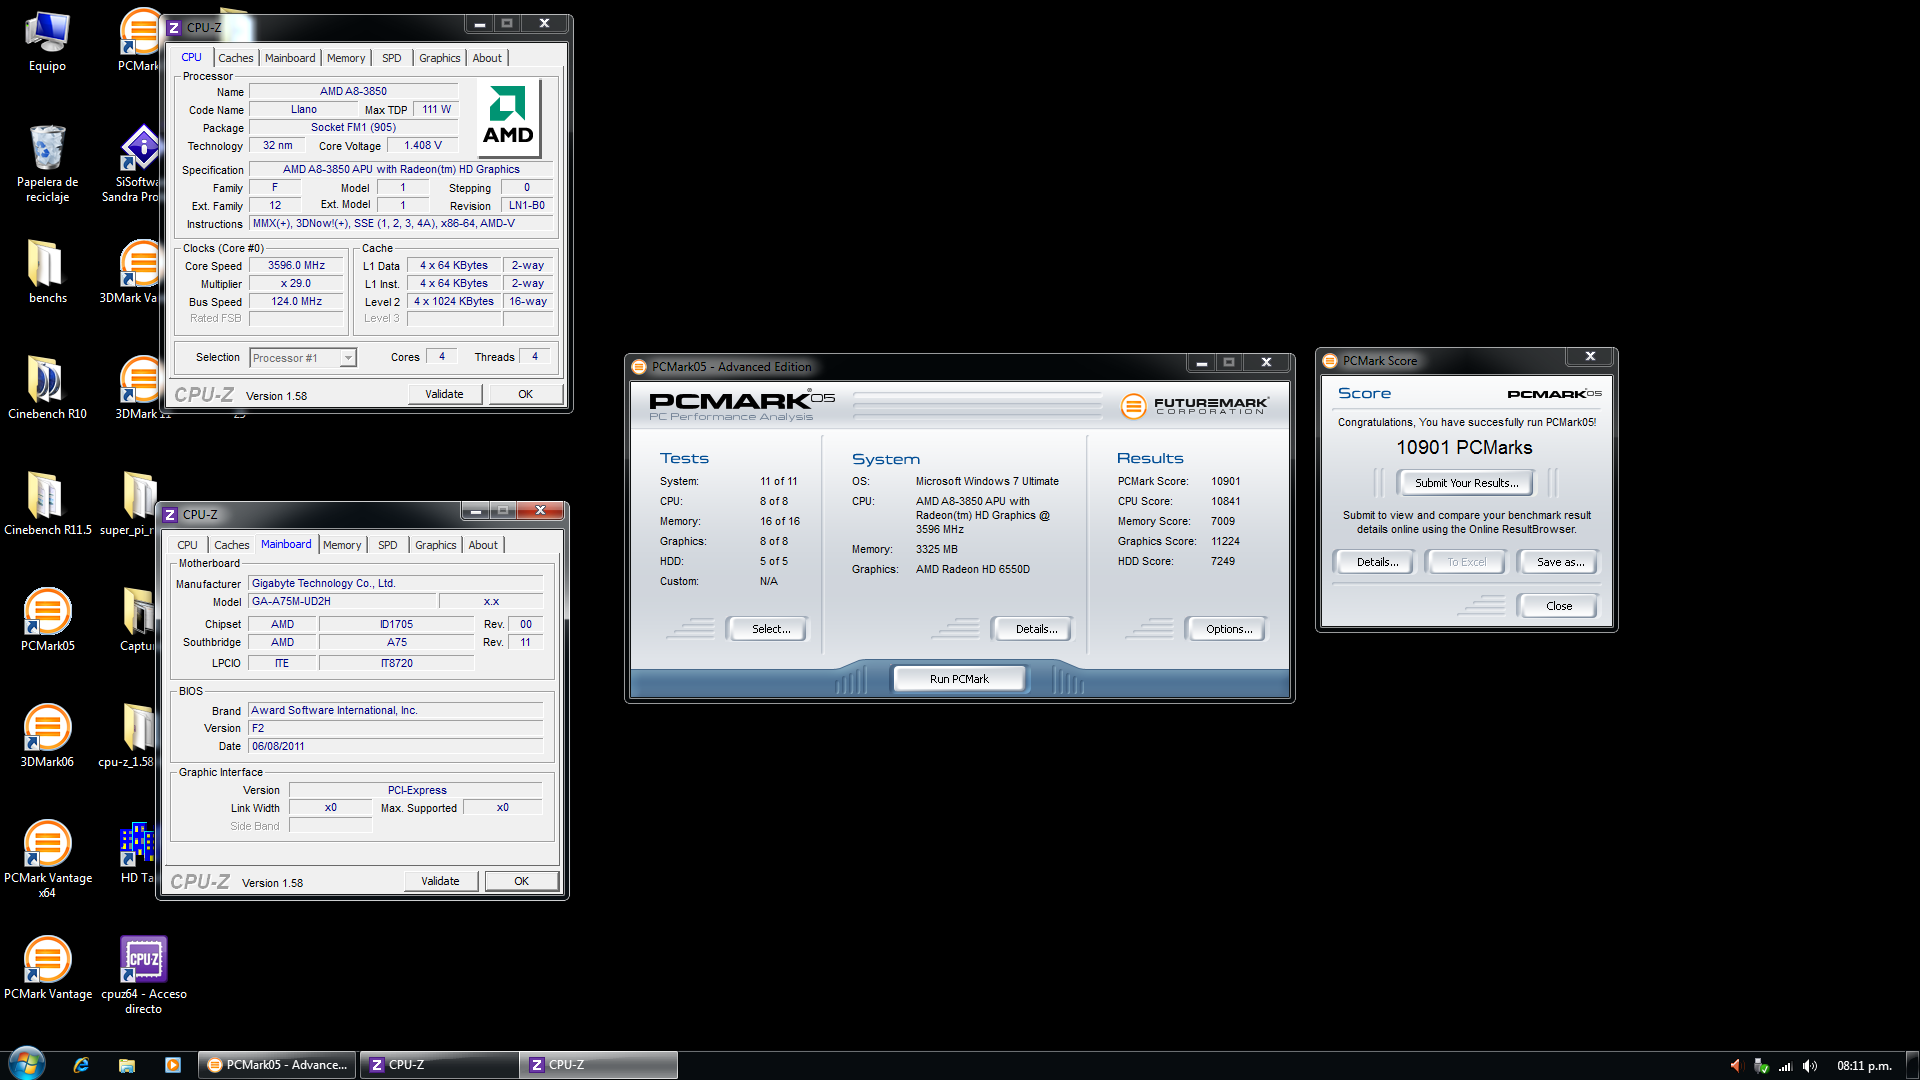Click the GA-A75M-UD2H model field
The image size is (1920, 1080).
pyautogui.click(x=342, y=601)
